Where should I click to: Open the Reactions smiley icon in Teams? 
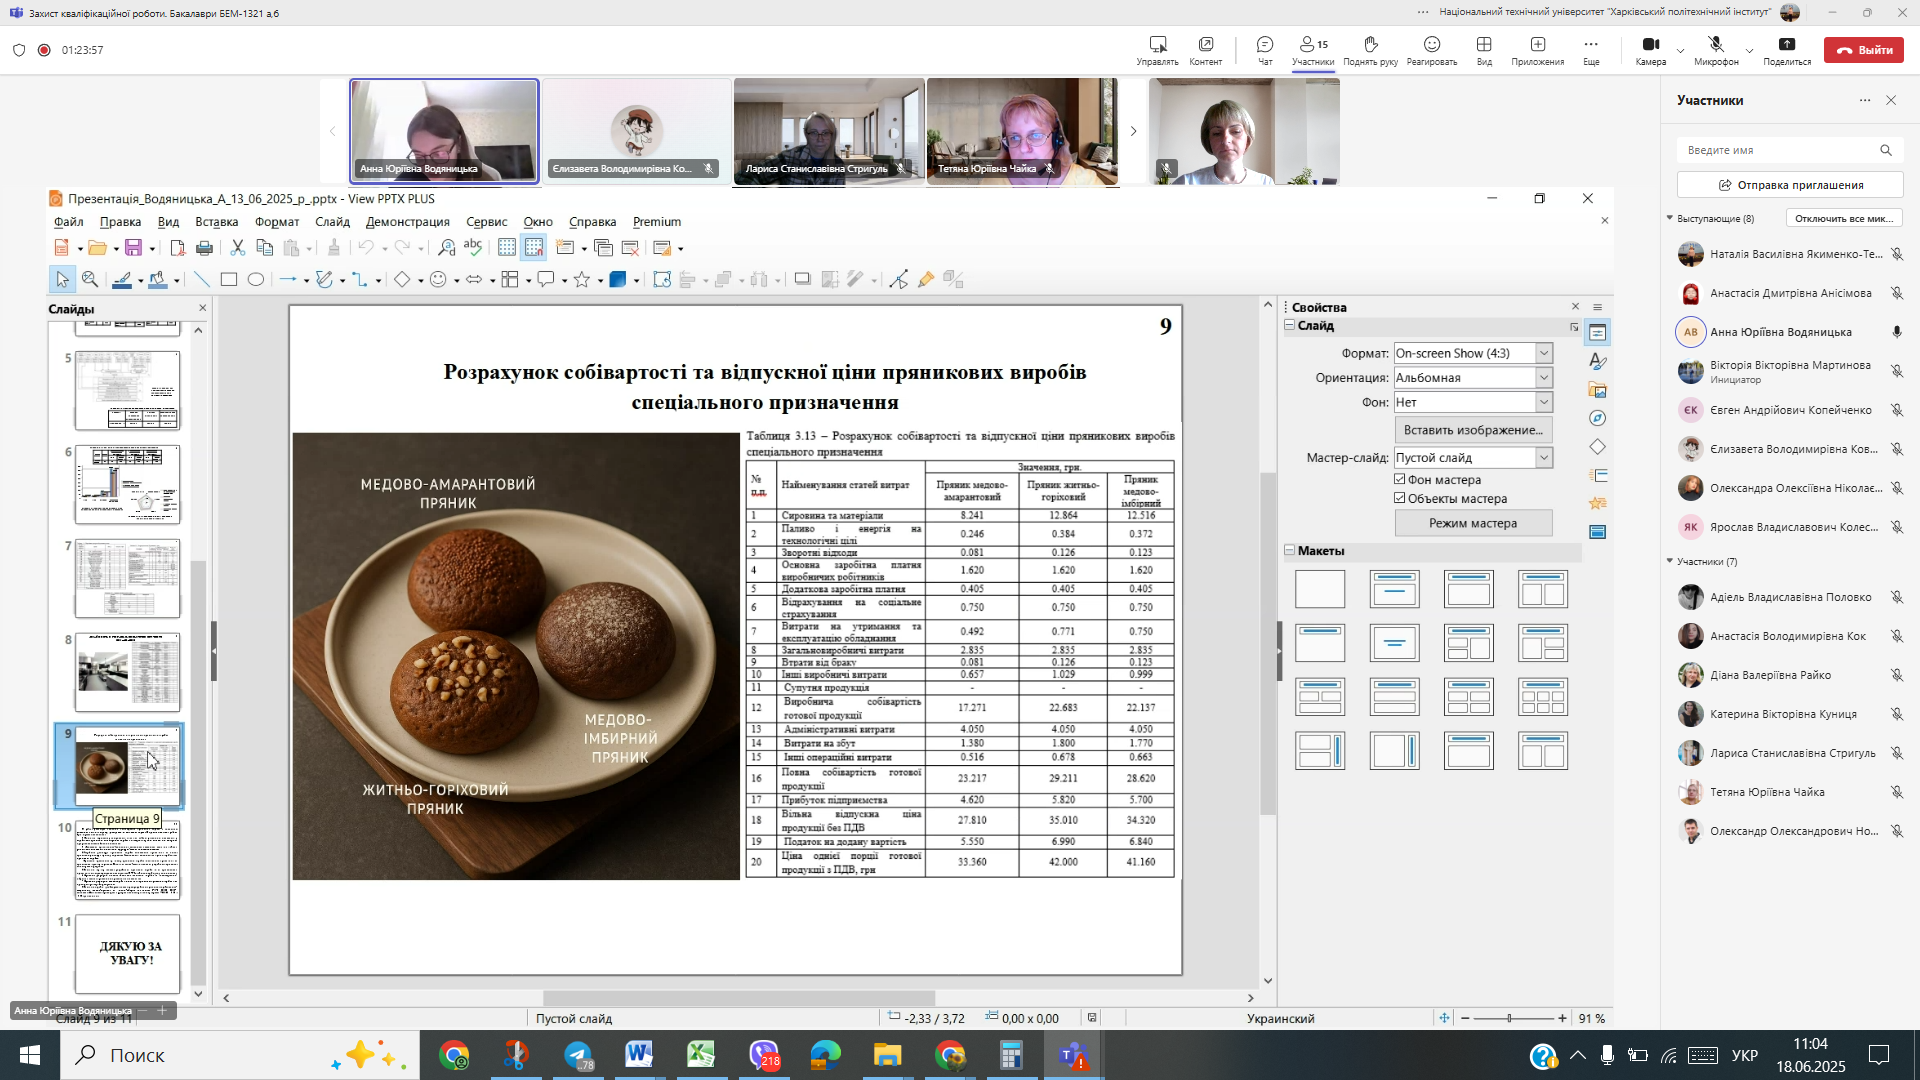click(x=1431, y=45)
